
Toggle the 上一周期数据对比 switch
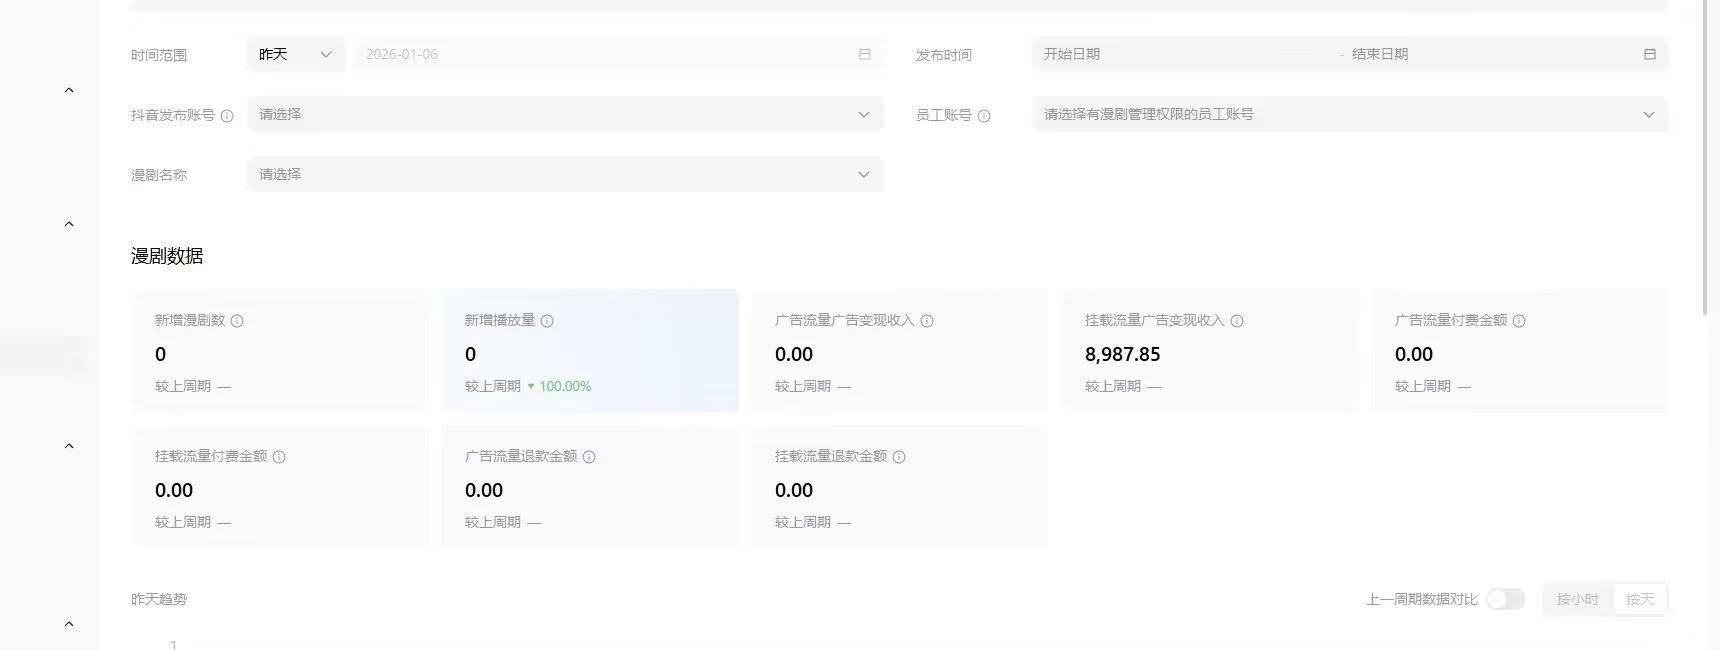point(1505,599)
